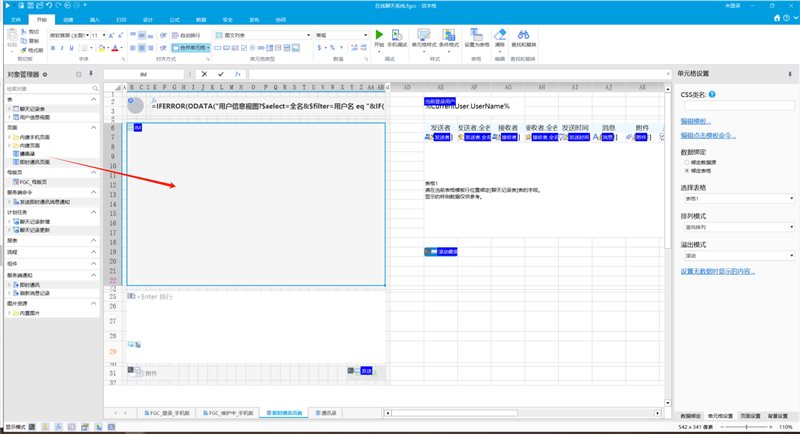Open the font name dropdown
The image size is (800, 434).
coord(87,35)
